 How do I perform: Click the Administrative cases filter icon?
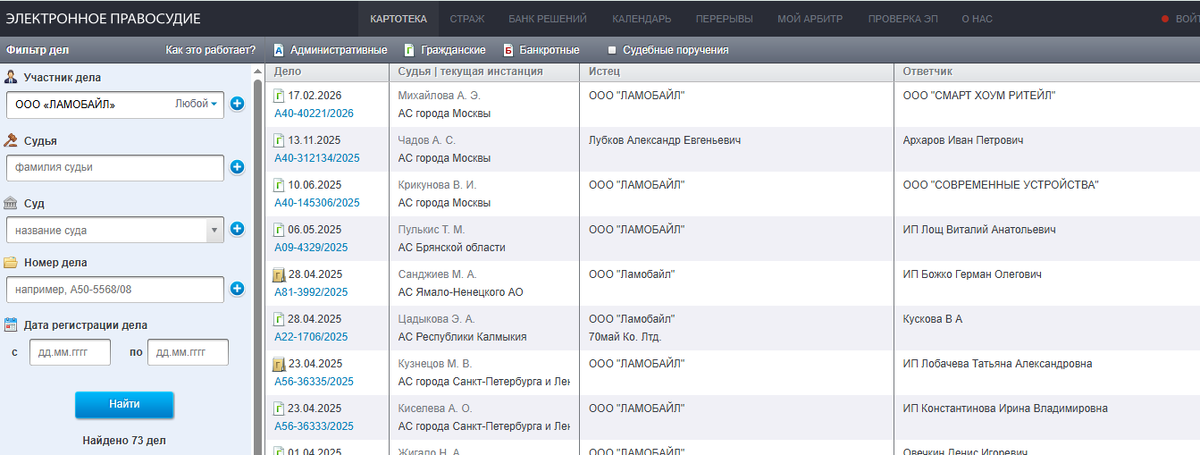coord(279,50)
